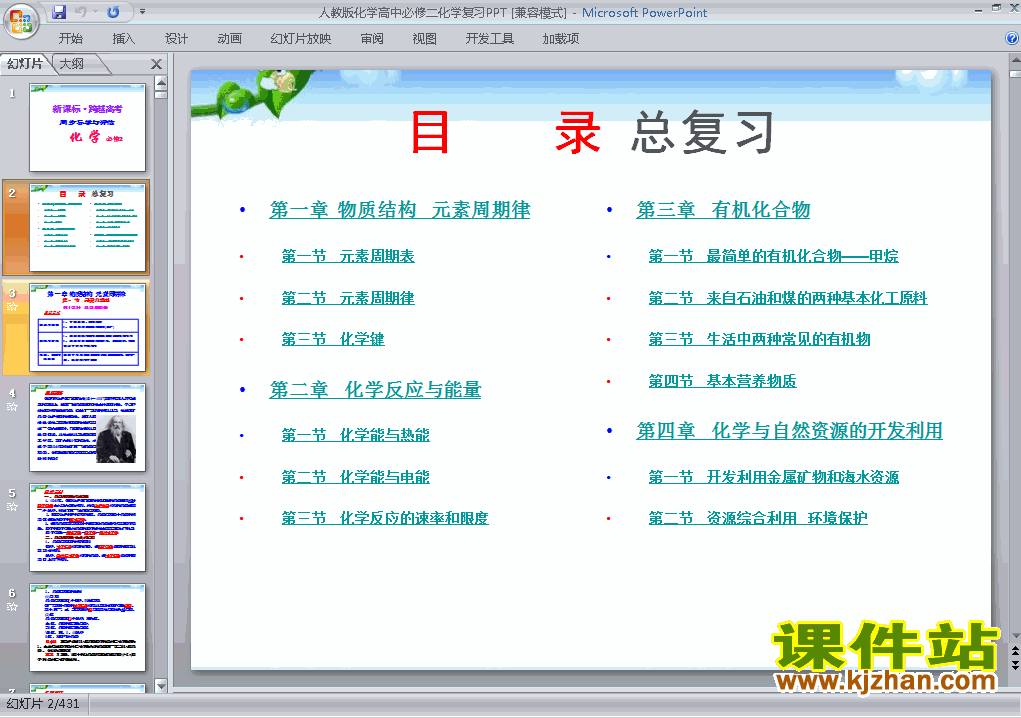Click thumbnail pane scroll down arrow
Viewport: 1021px width, 718px height.
click(161, 685)
